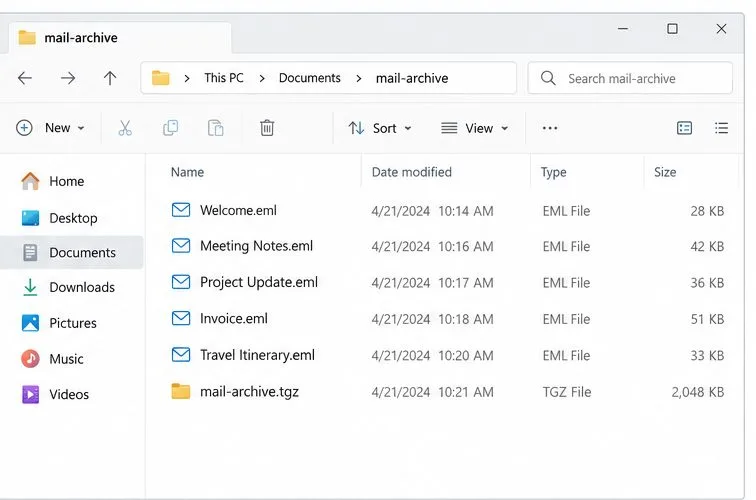
Task: Sort by the Name column header
Action: coord(187,172)
